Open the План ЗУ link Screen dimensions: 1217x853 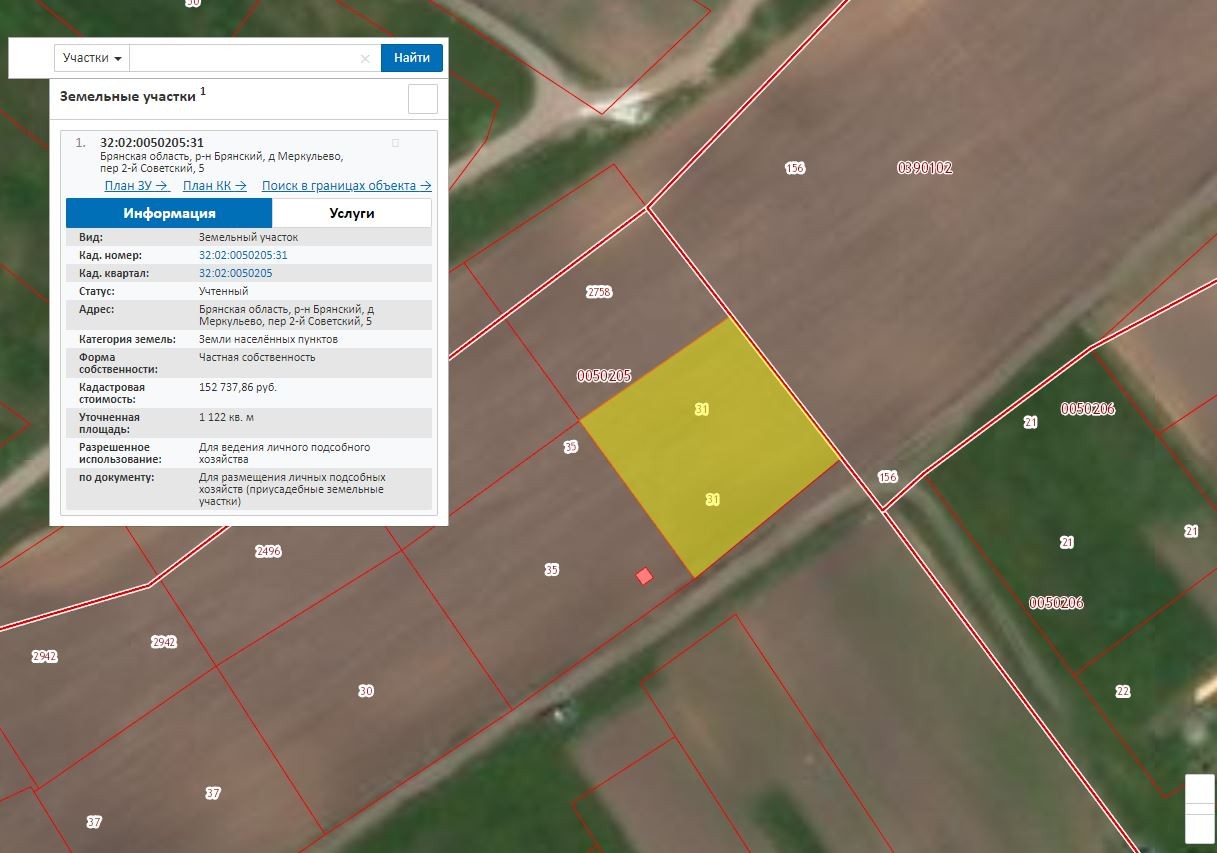(x=136, y=186)
